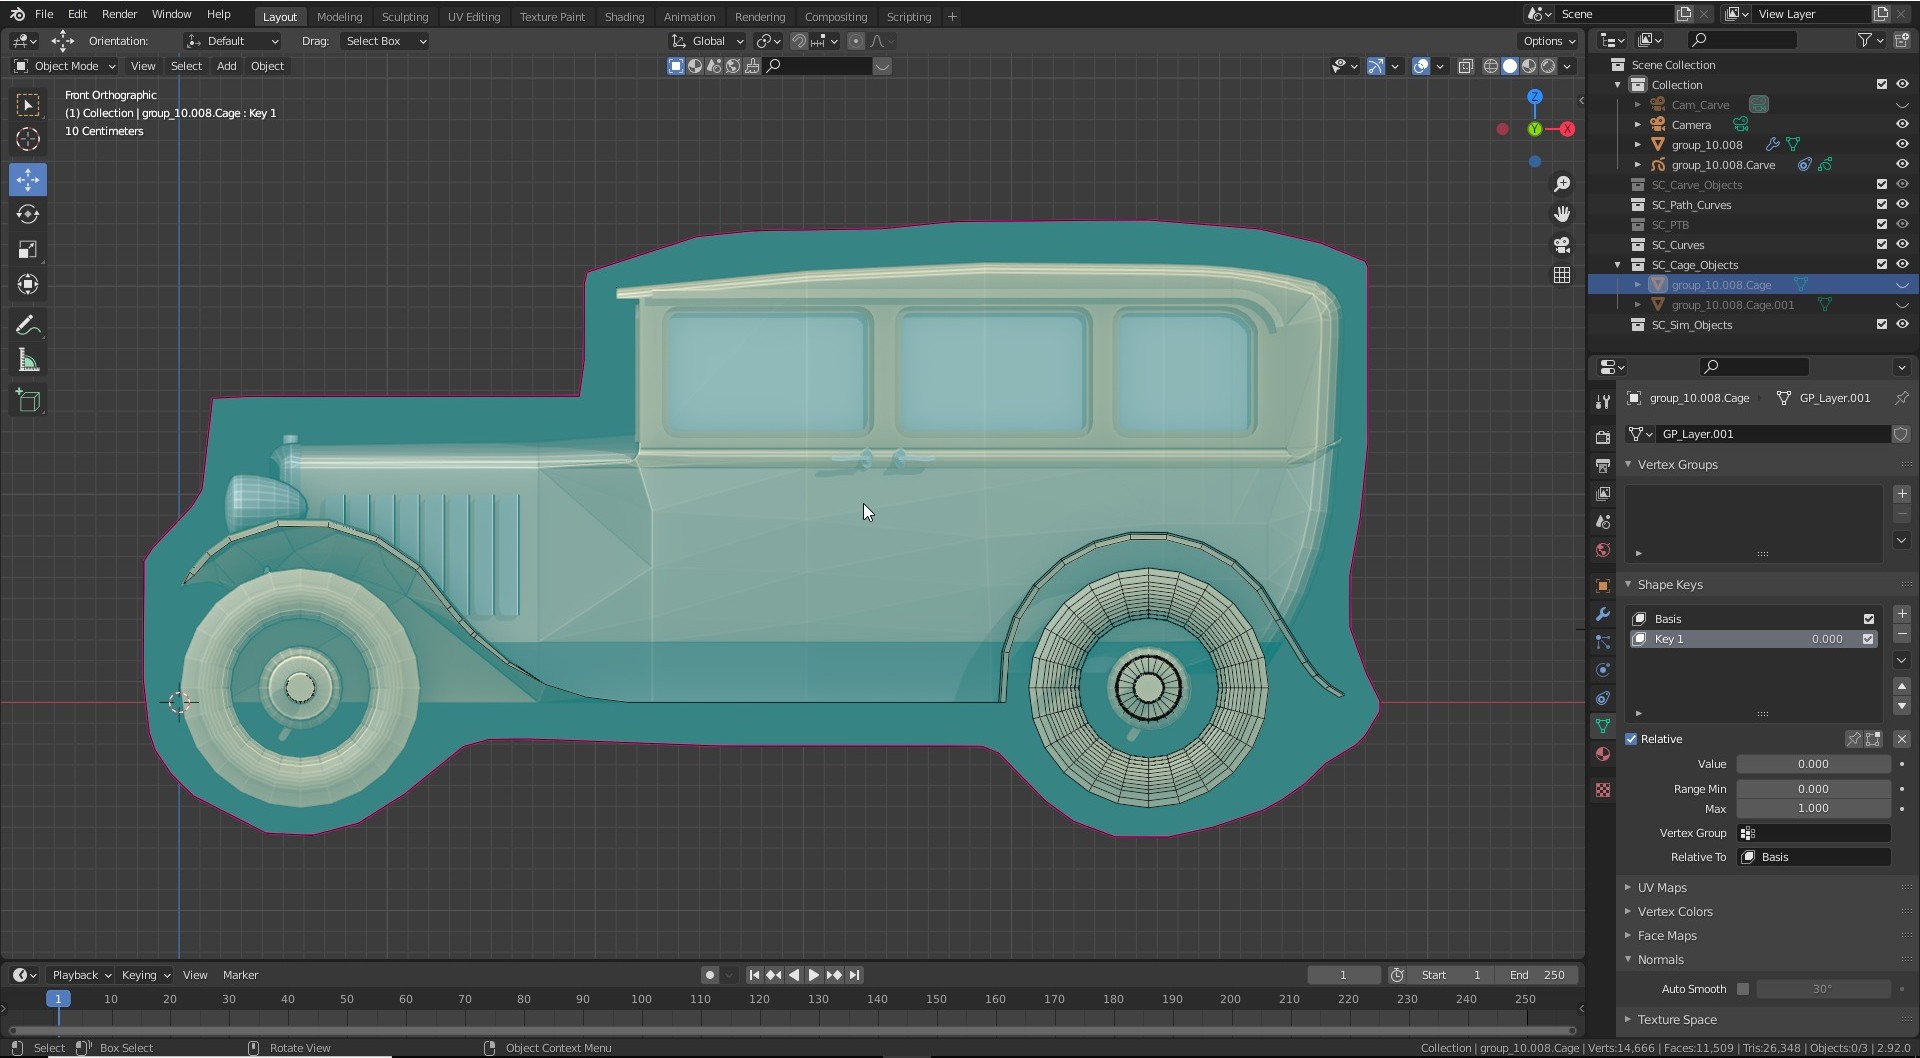Collapse the Shape Keys panel
The image size is (1920, 1058).
tap(1628, 585)
